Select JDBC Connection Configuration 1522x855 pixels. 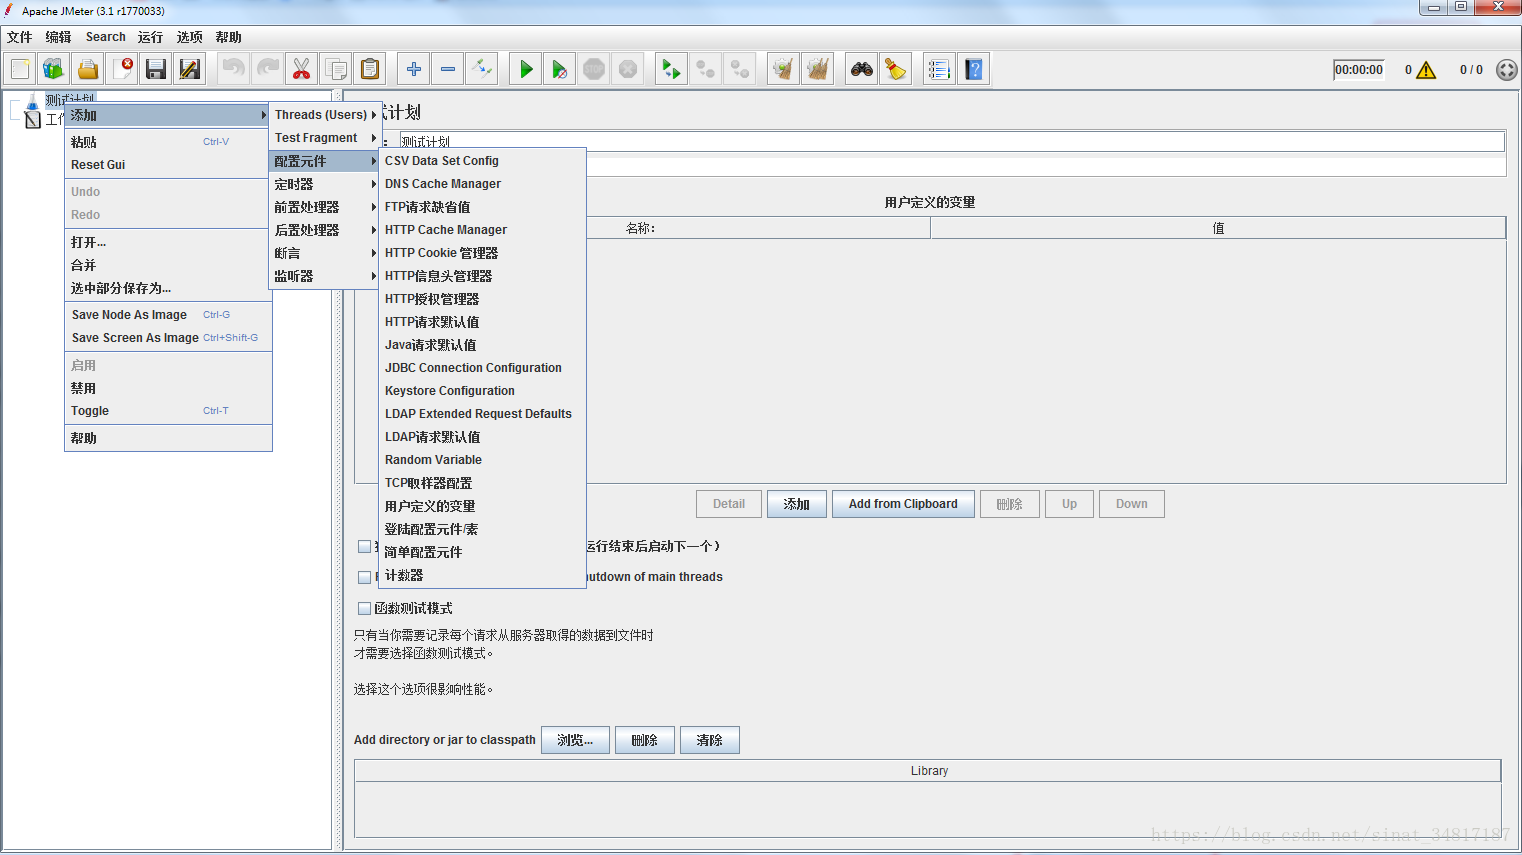[483, 368]
